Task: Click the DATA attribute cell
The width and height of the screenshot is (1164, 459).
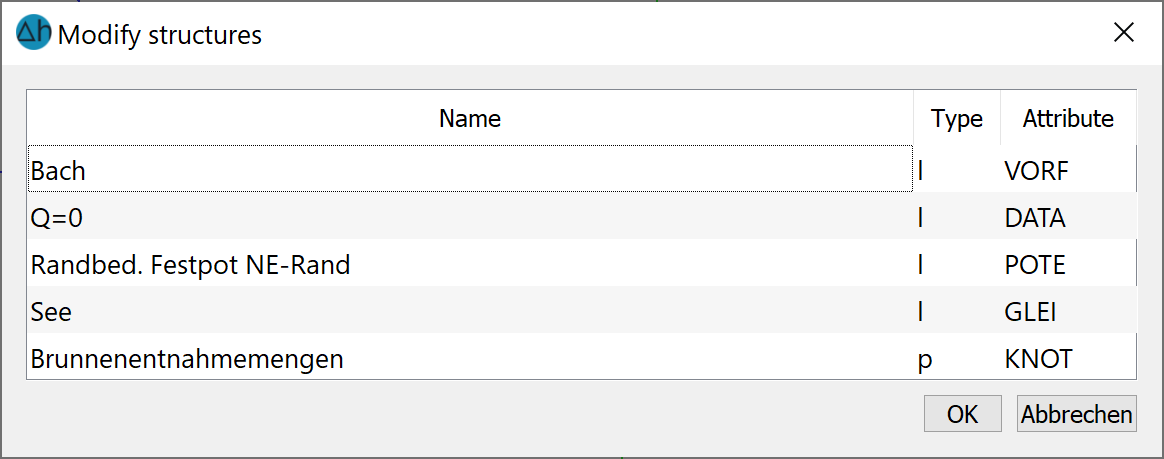Action: click(1068, 216)
